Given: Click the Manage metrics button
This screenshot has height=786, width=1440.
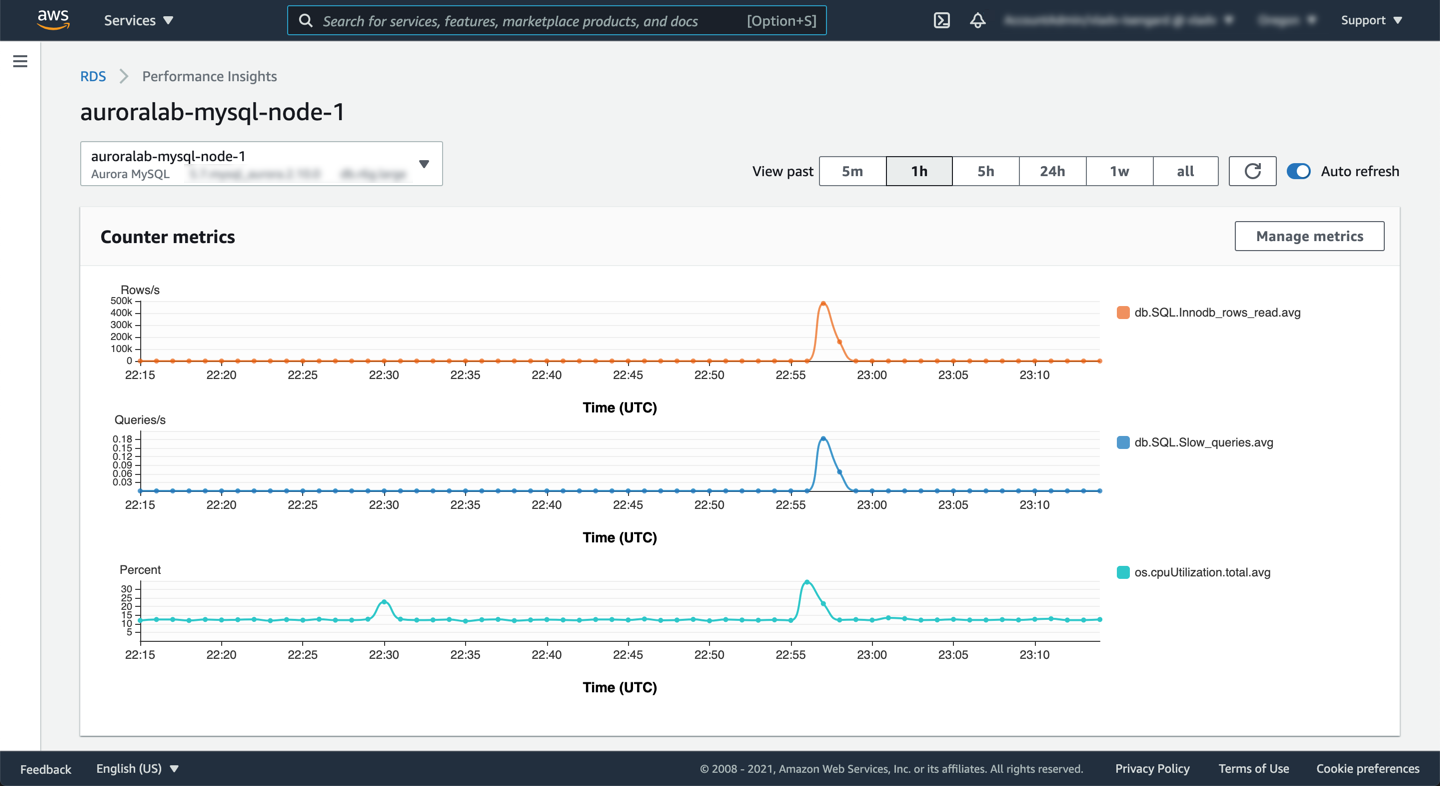Looking at the screenshot, I should (1309, 236).
